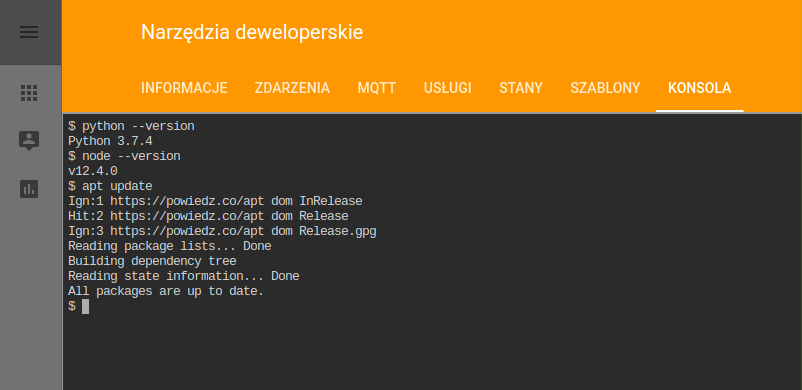
Task: Click the 'Building dependency tree' line
Action: coord(152,261)
